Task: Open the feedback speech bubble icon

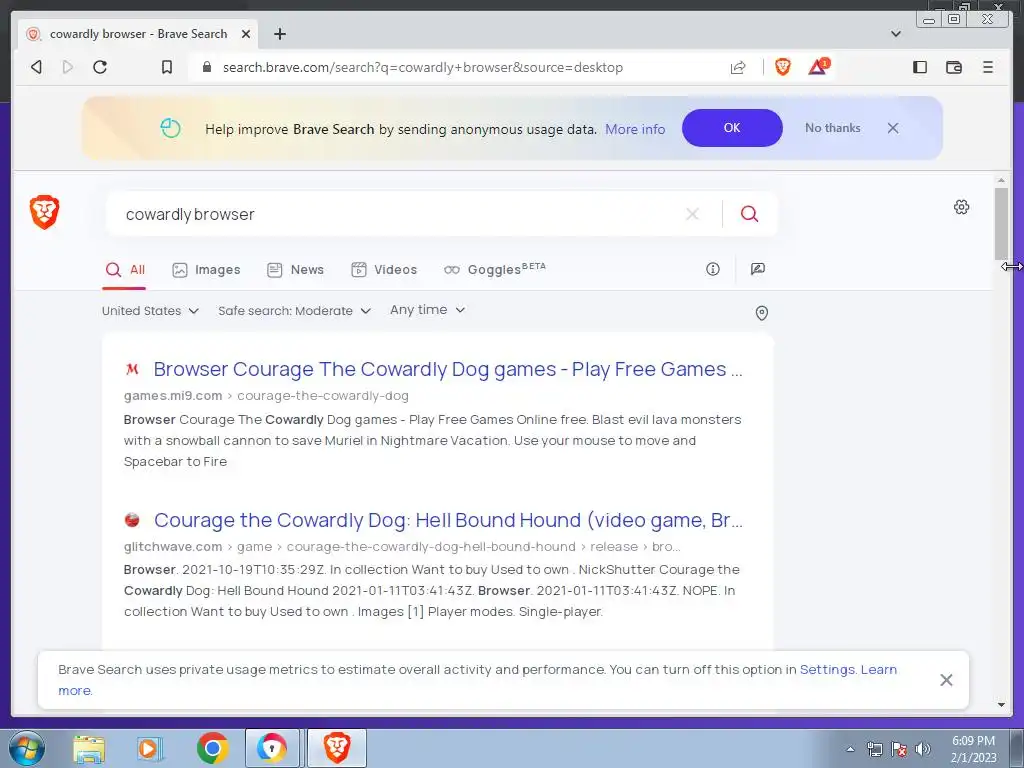Action: (758, 269)
